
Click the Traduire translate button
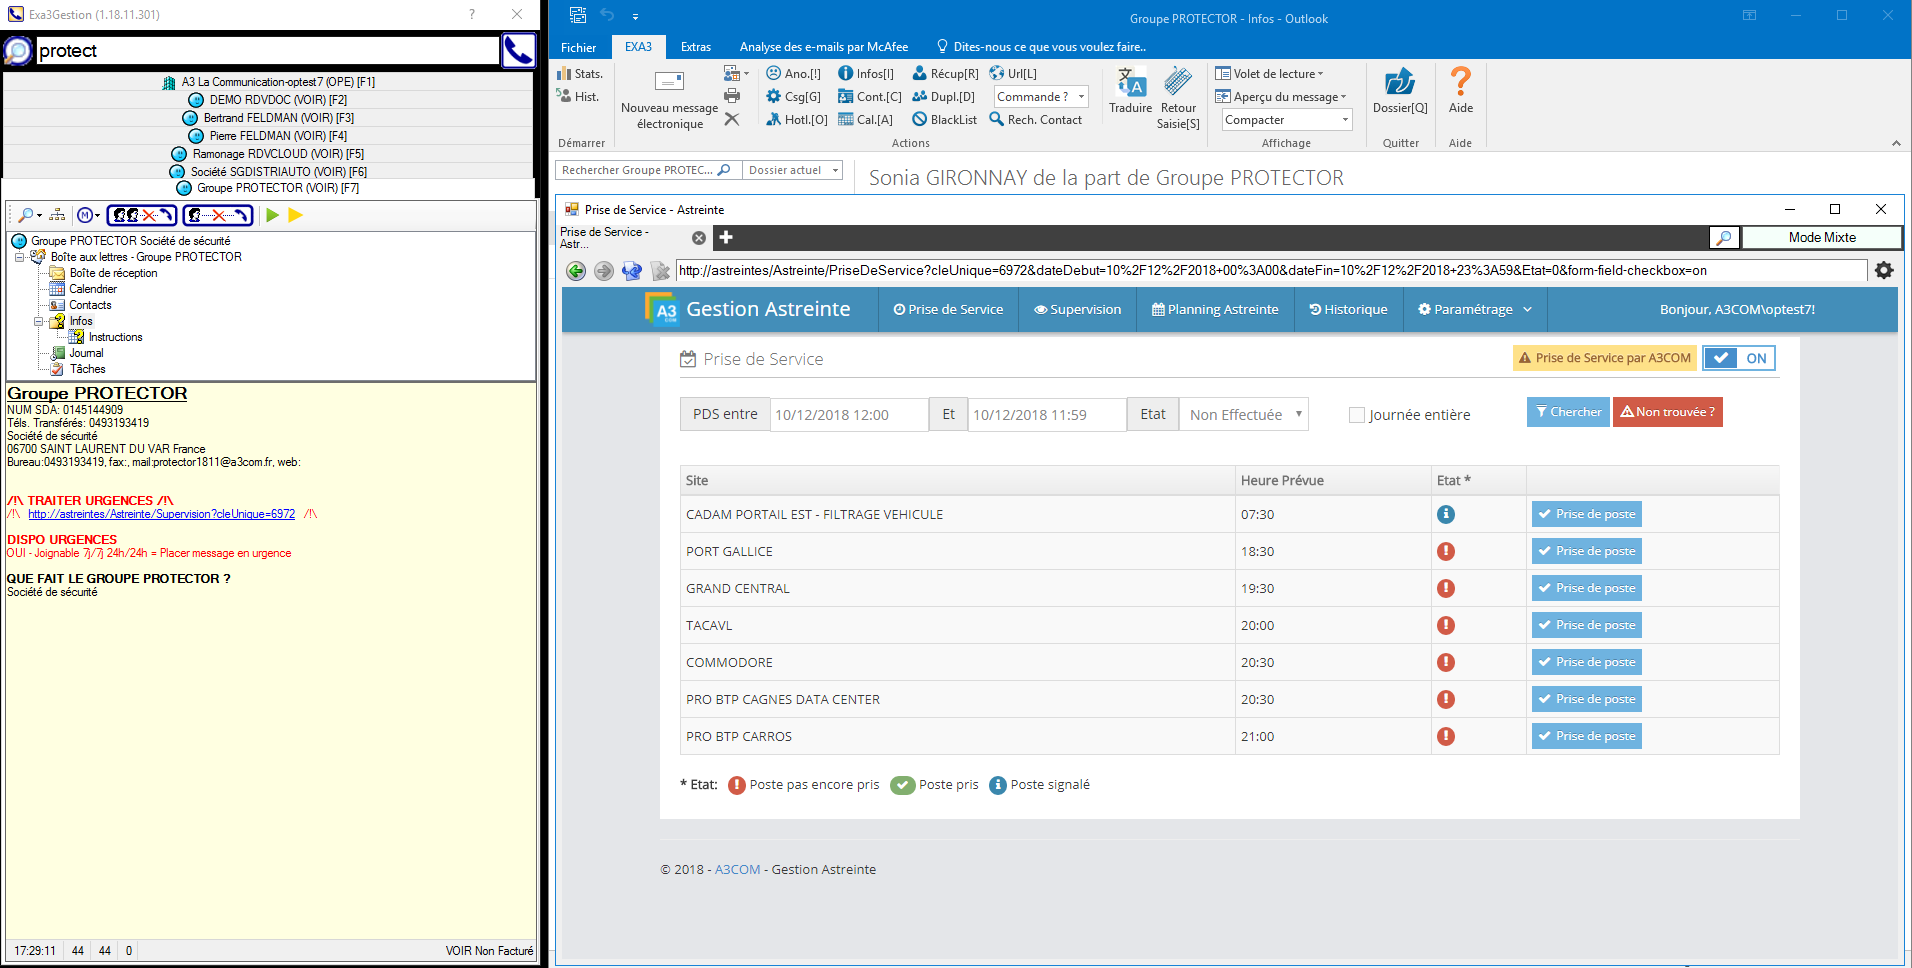(x=1130, y=91)
